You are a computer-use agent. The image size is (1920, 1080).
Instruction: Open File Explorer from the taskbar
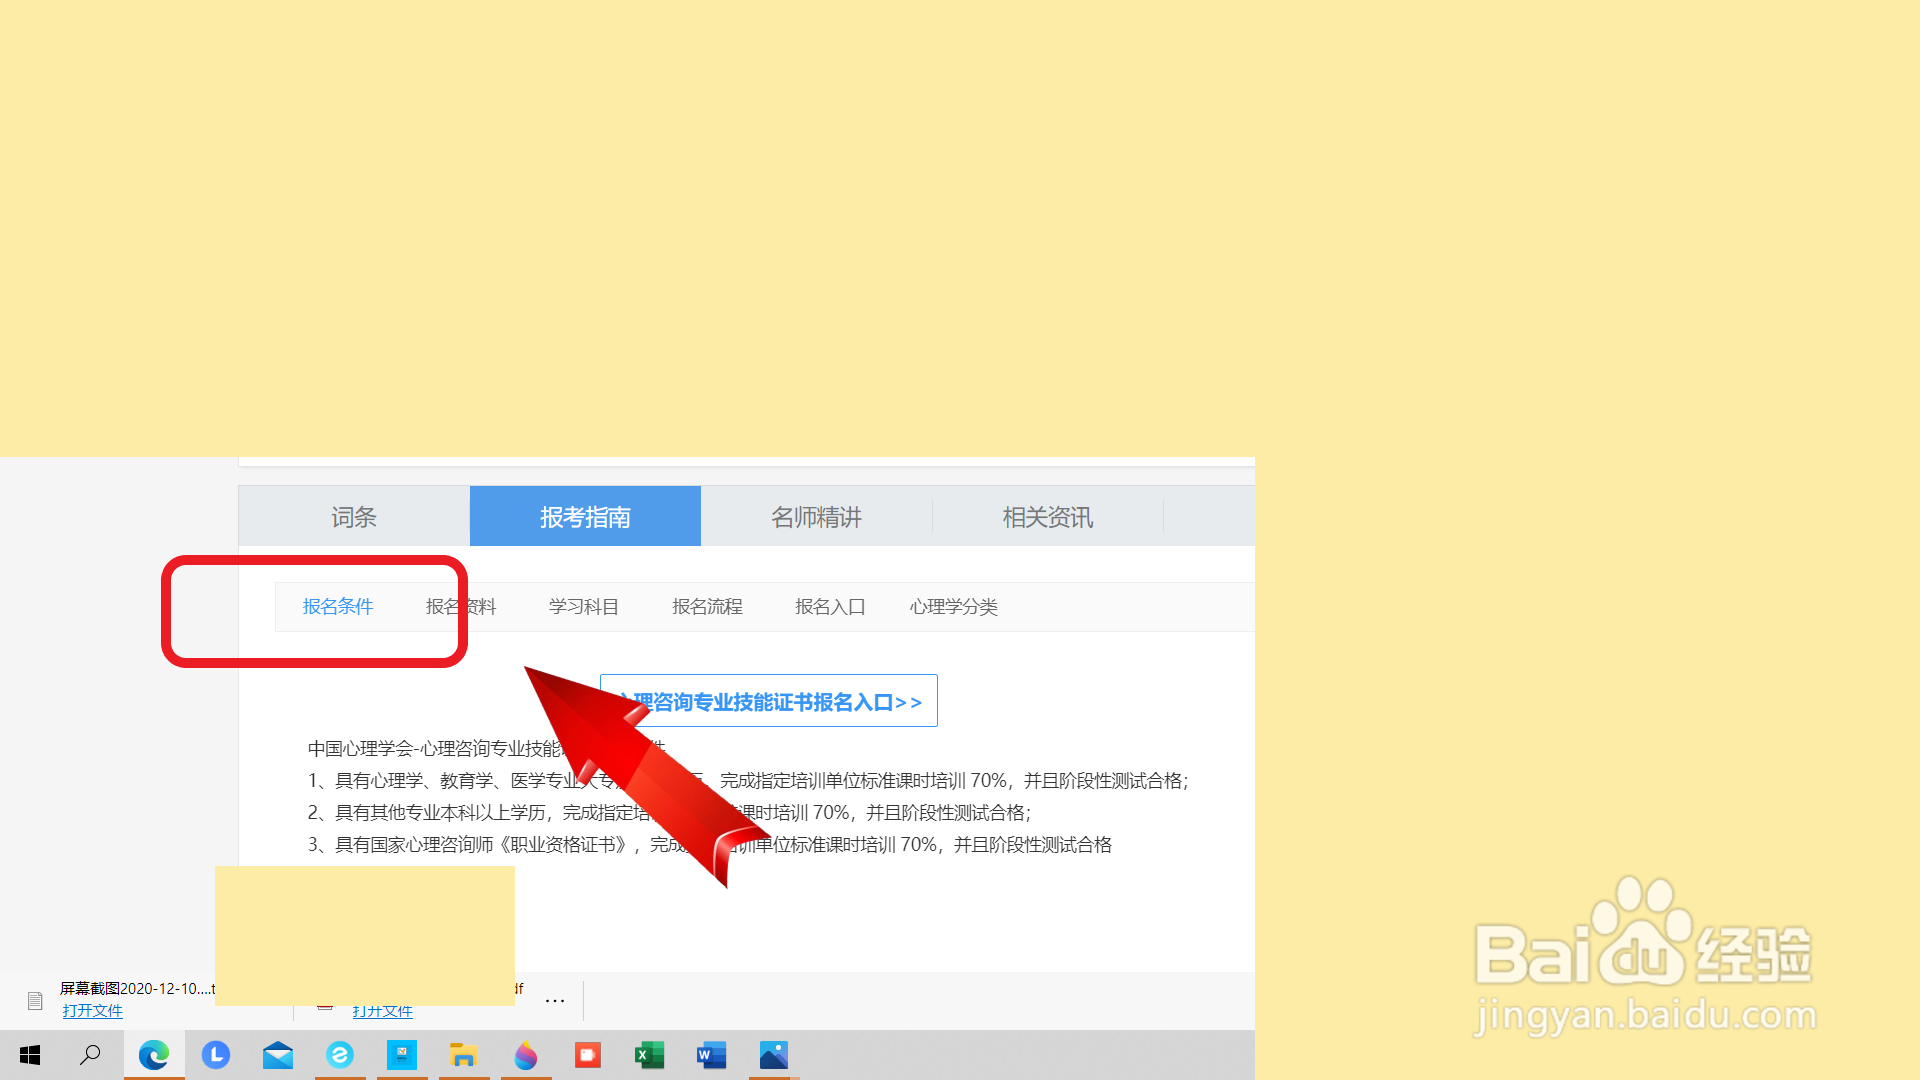(463, 1055)
